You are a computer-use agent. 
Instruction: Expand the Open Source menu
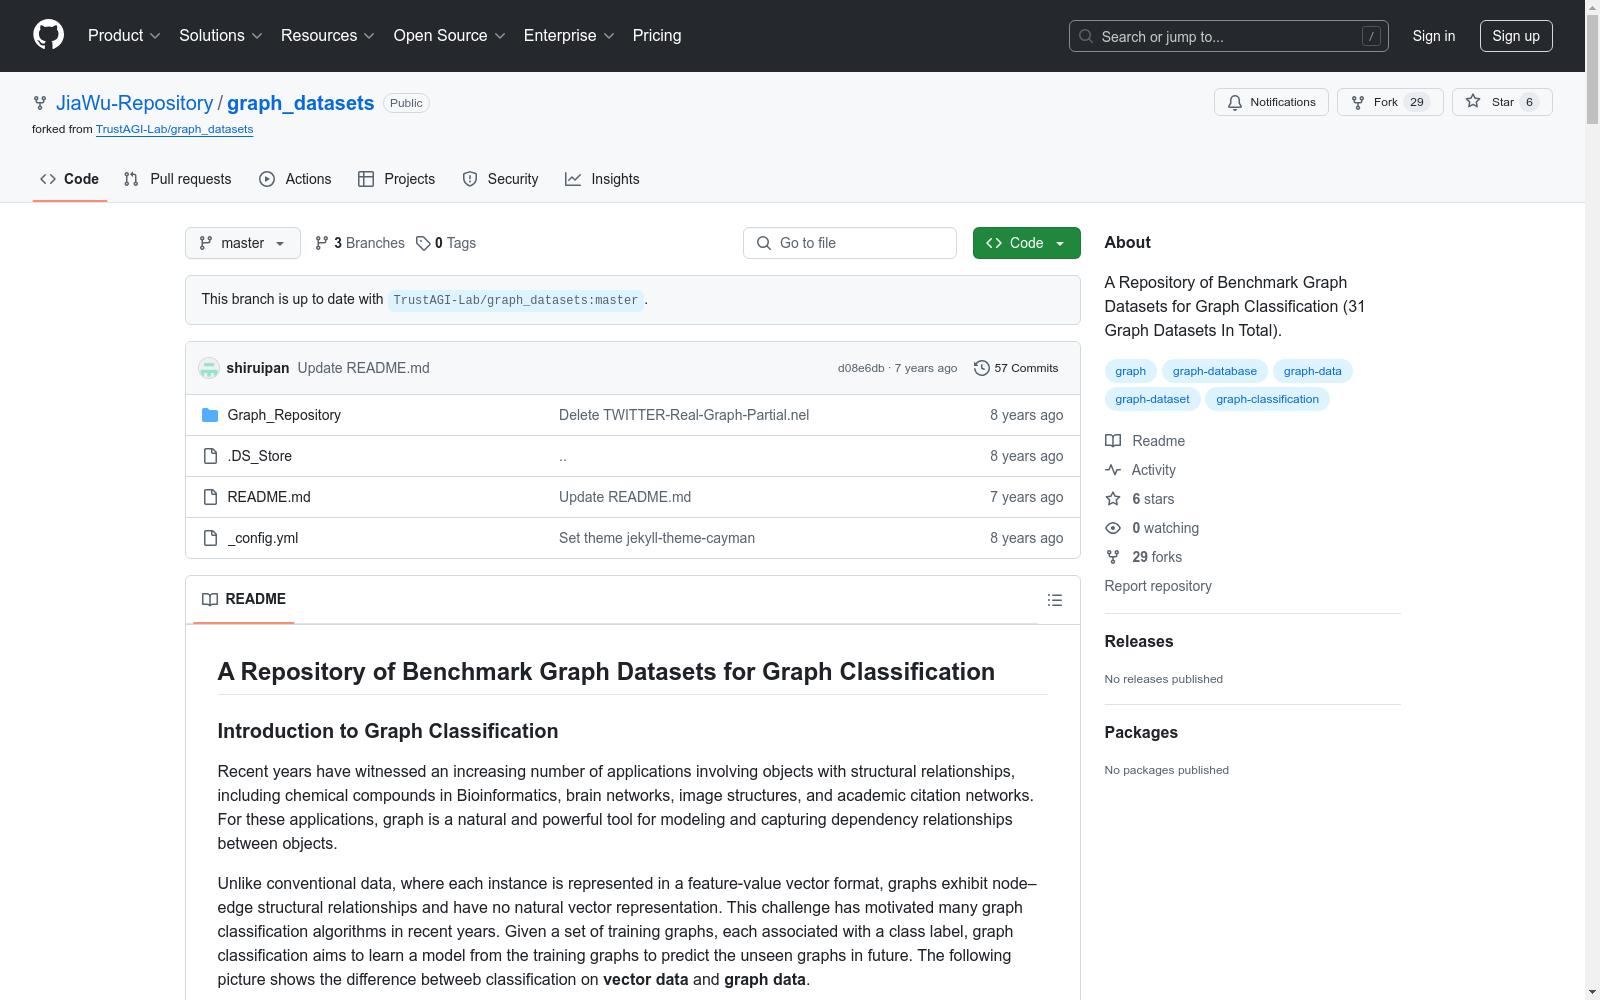tap(450, 36)
